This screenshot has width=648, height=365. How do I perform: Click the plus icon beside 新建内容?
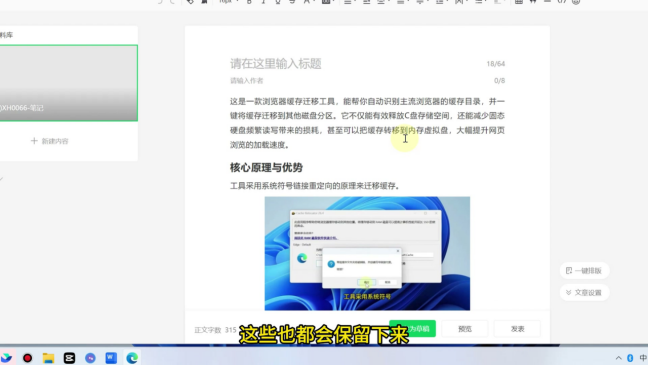tap(34, 141)
